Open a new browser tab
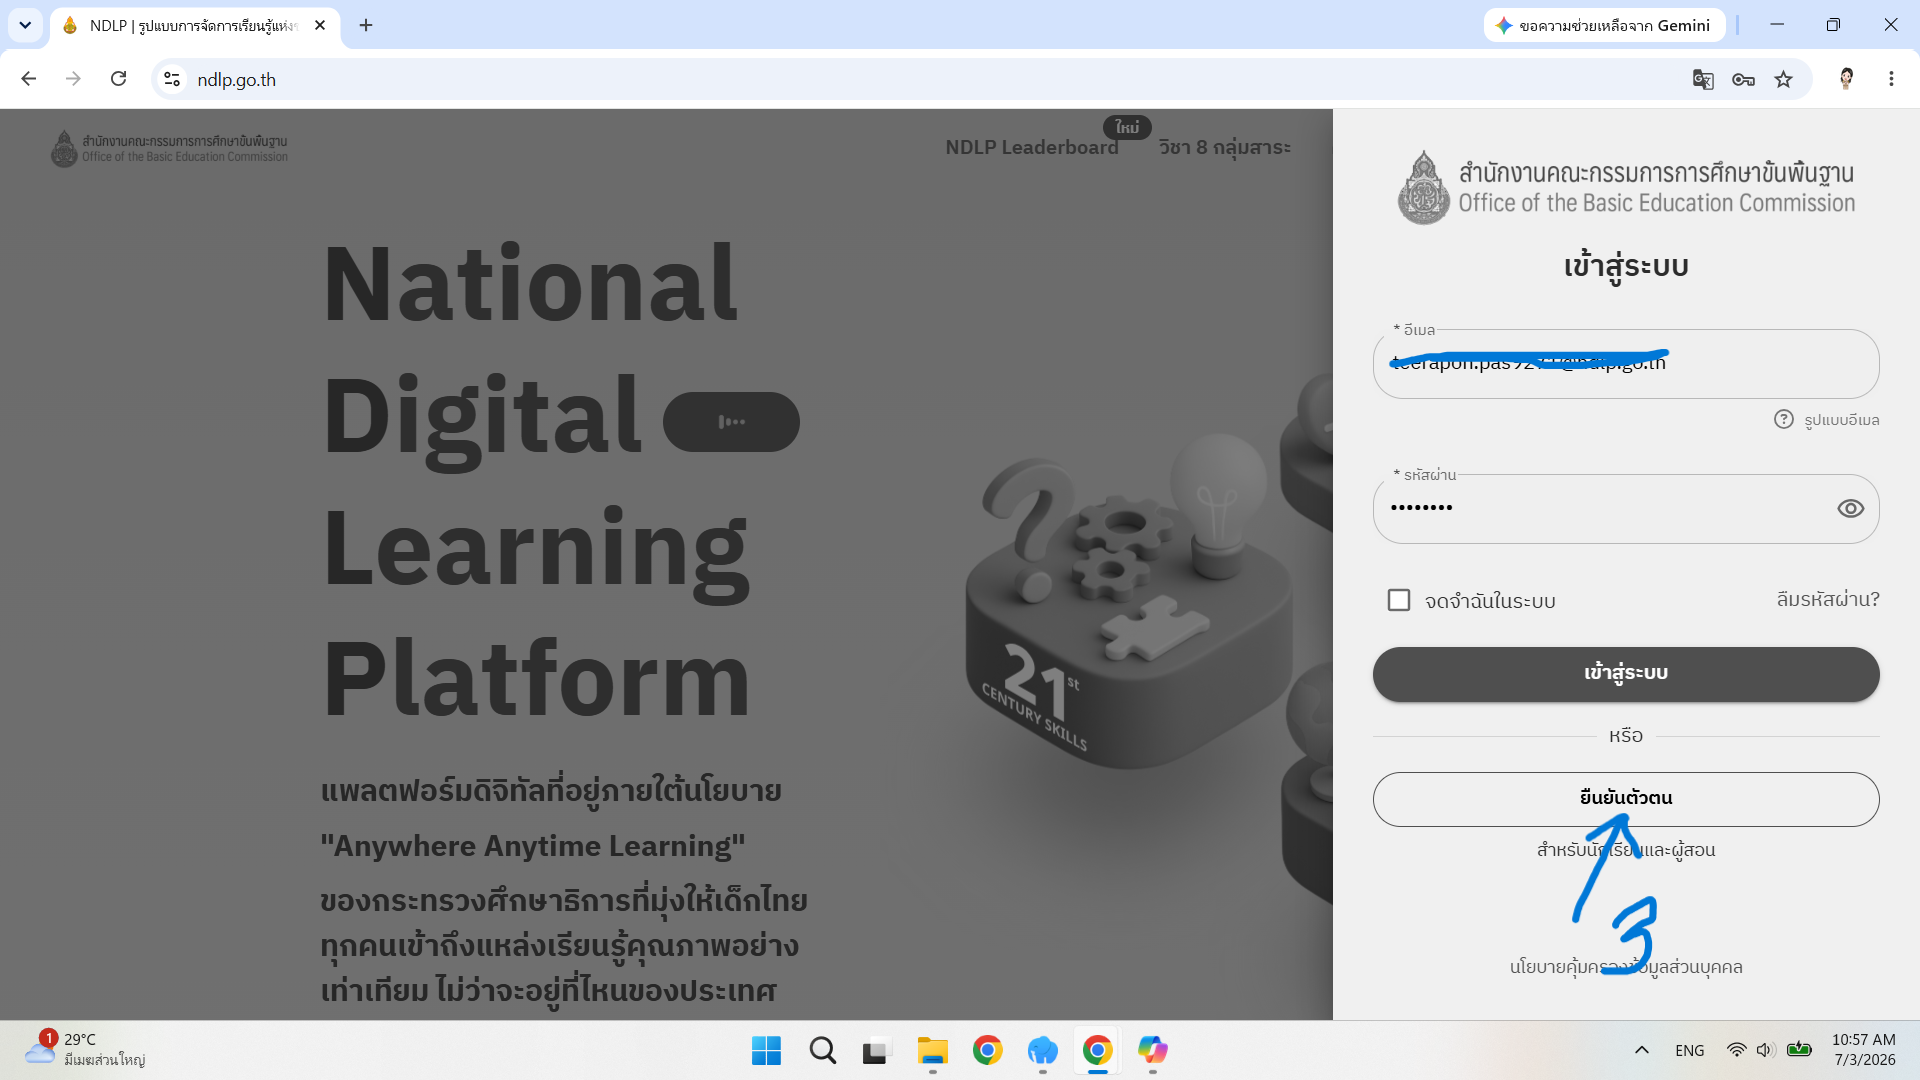Screen dimensions: 1920x1080 366,25
